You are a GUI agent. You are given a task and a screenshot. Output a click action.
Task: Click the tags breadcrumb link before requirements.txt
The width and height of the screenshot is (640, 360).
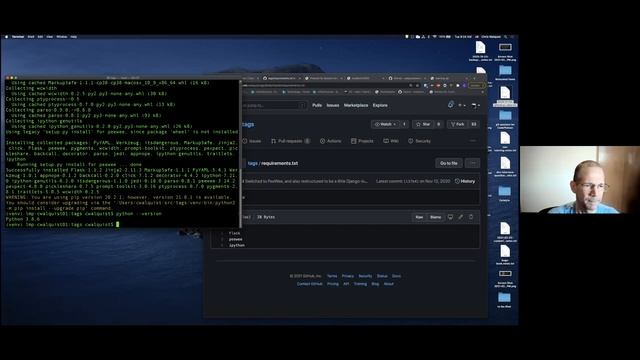(253, 163)
